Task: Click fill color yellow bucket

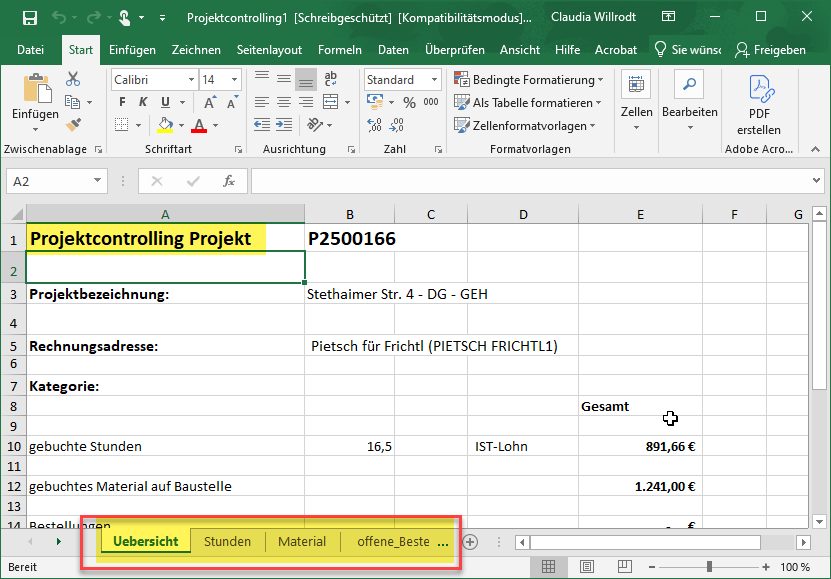Action: [x=165, y=125]
